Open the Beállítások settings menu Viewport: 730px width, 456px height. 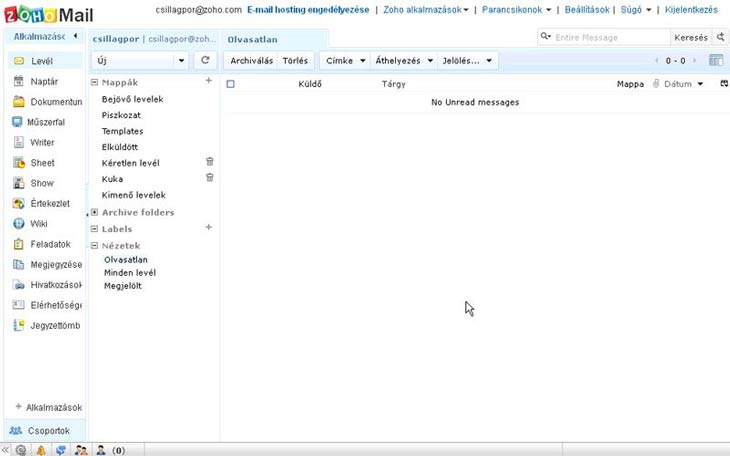[x=590, y=10]
